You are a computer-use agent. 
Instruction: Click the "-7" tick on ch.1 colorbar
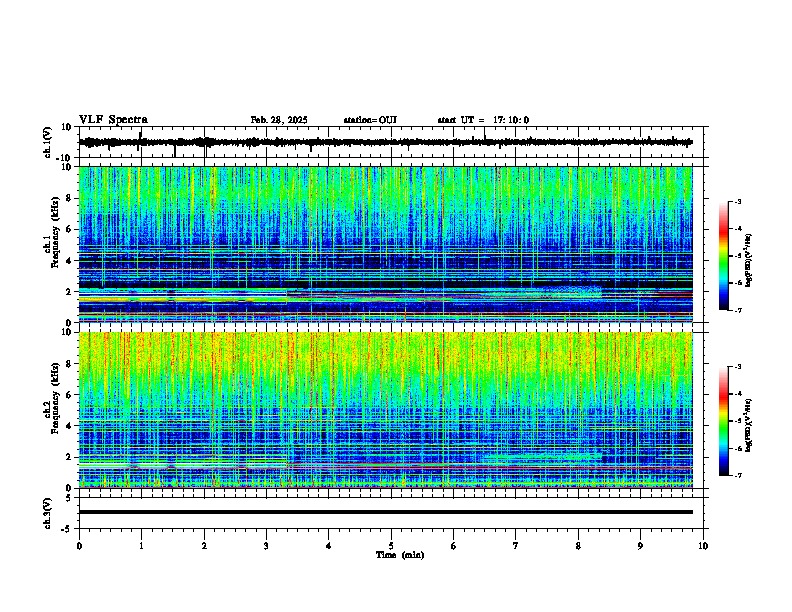click(x=737, y=310)
